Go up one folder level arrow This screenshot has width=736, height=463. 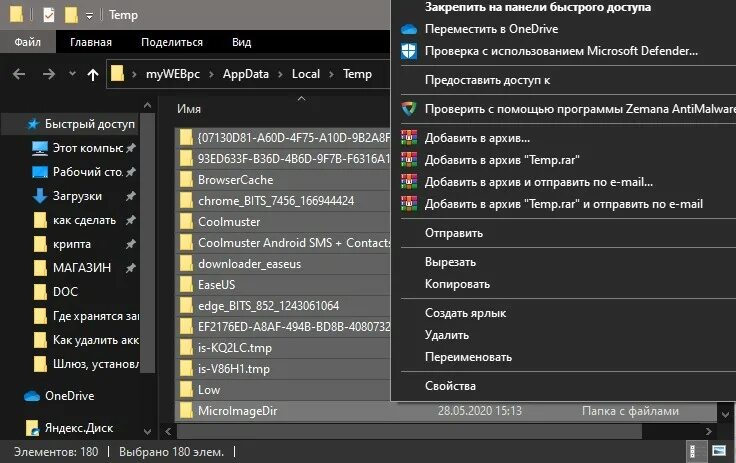tap(92, 74)
